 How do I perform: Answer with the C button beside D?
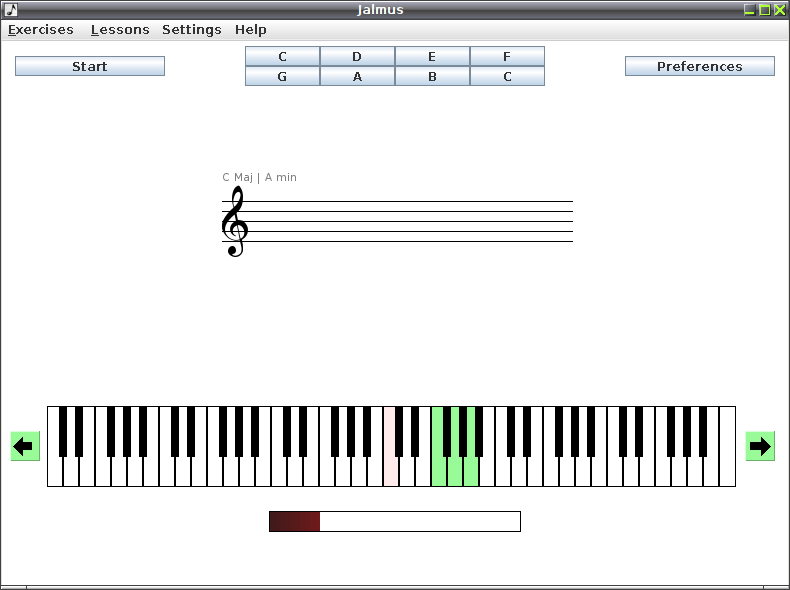point(283,56)
